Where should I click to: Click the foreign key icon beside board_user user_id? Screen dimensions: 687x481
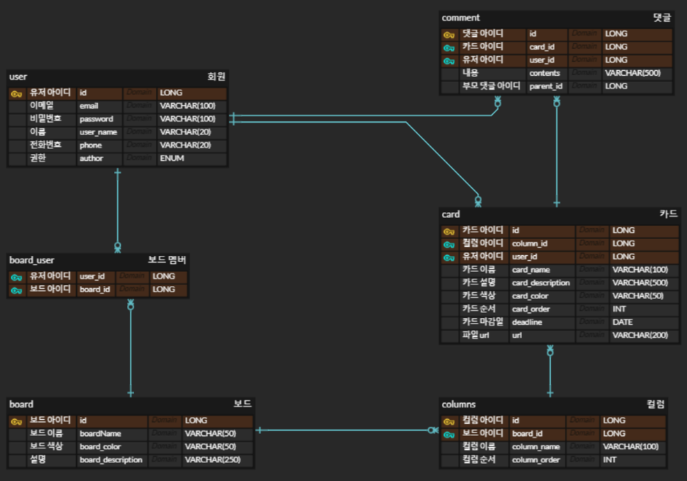(16, 277)
